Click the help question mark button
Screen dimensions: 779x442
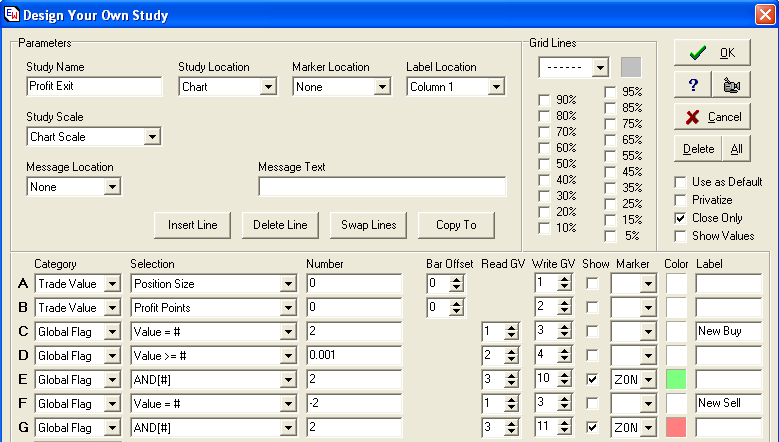692,85
